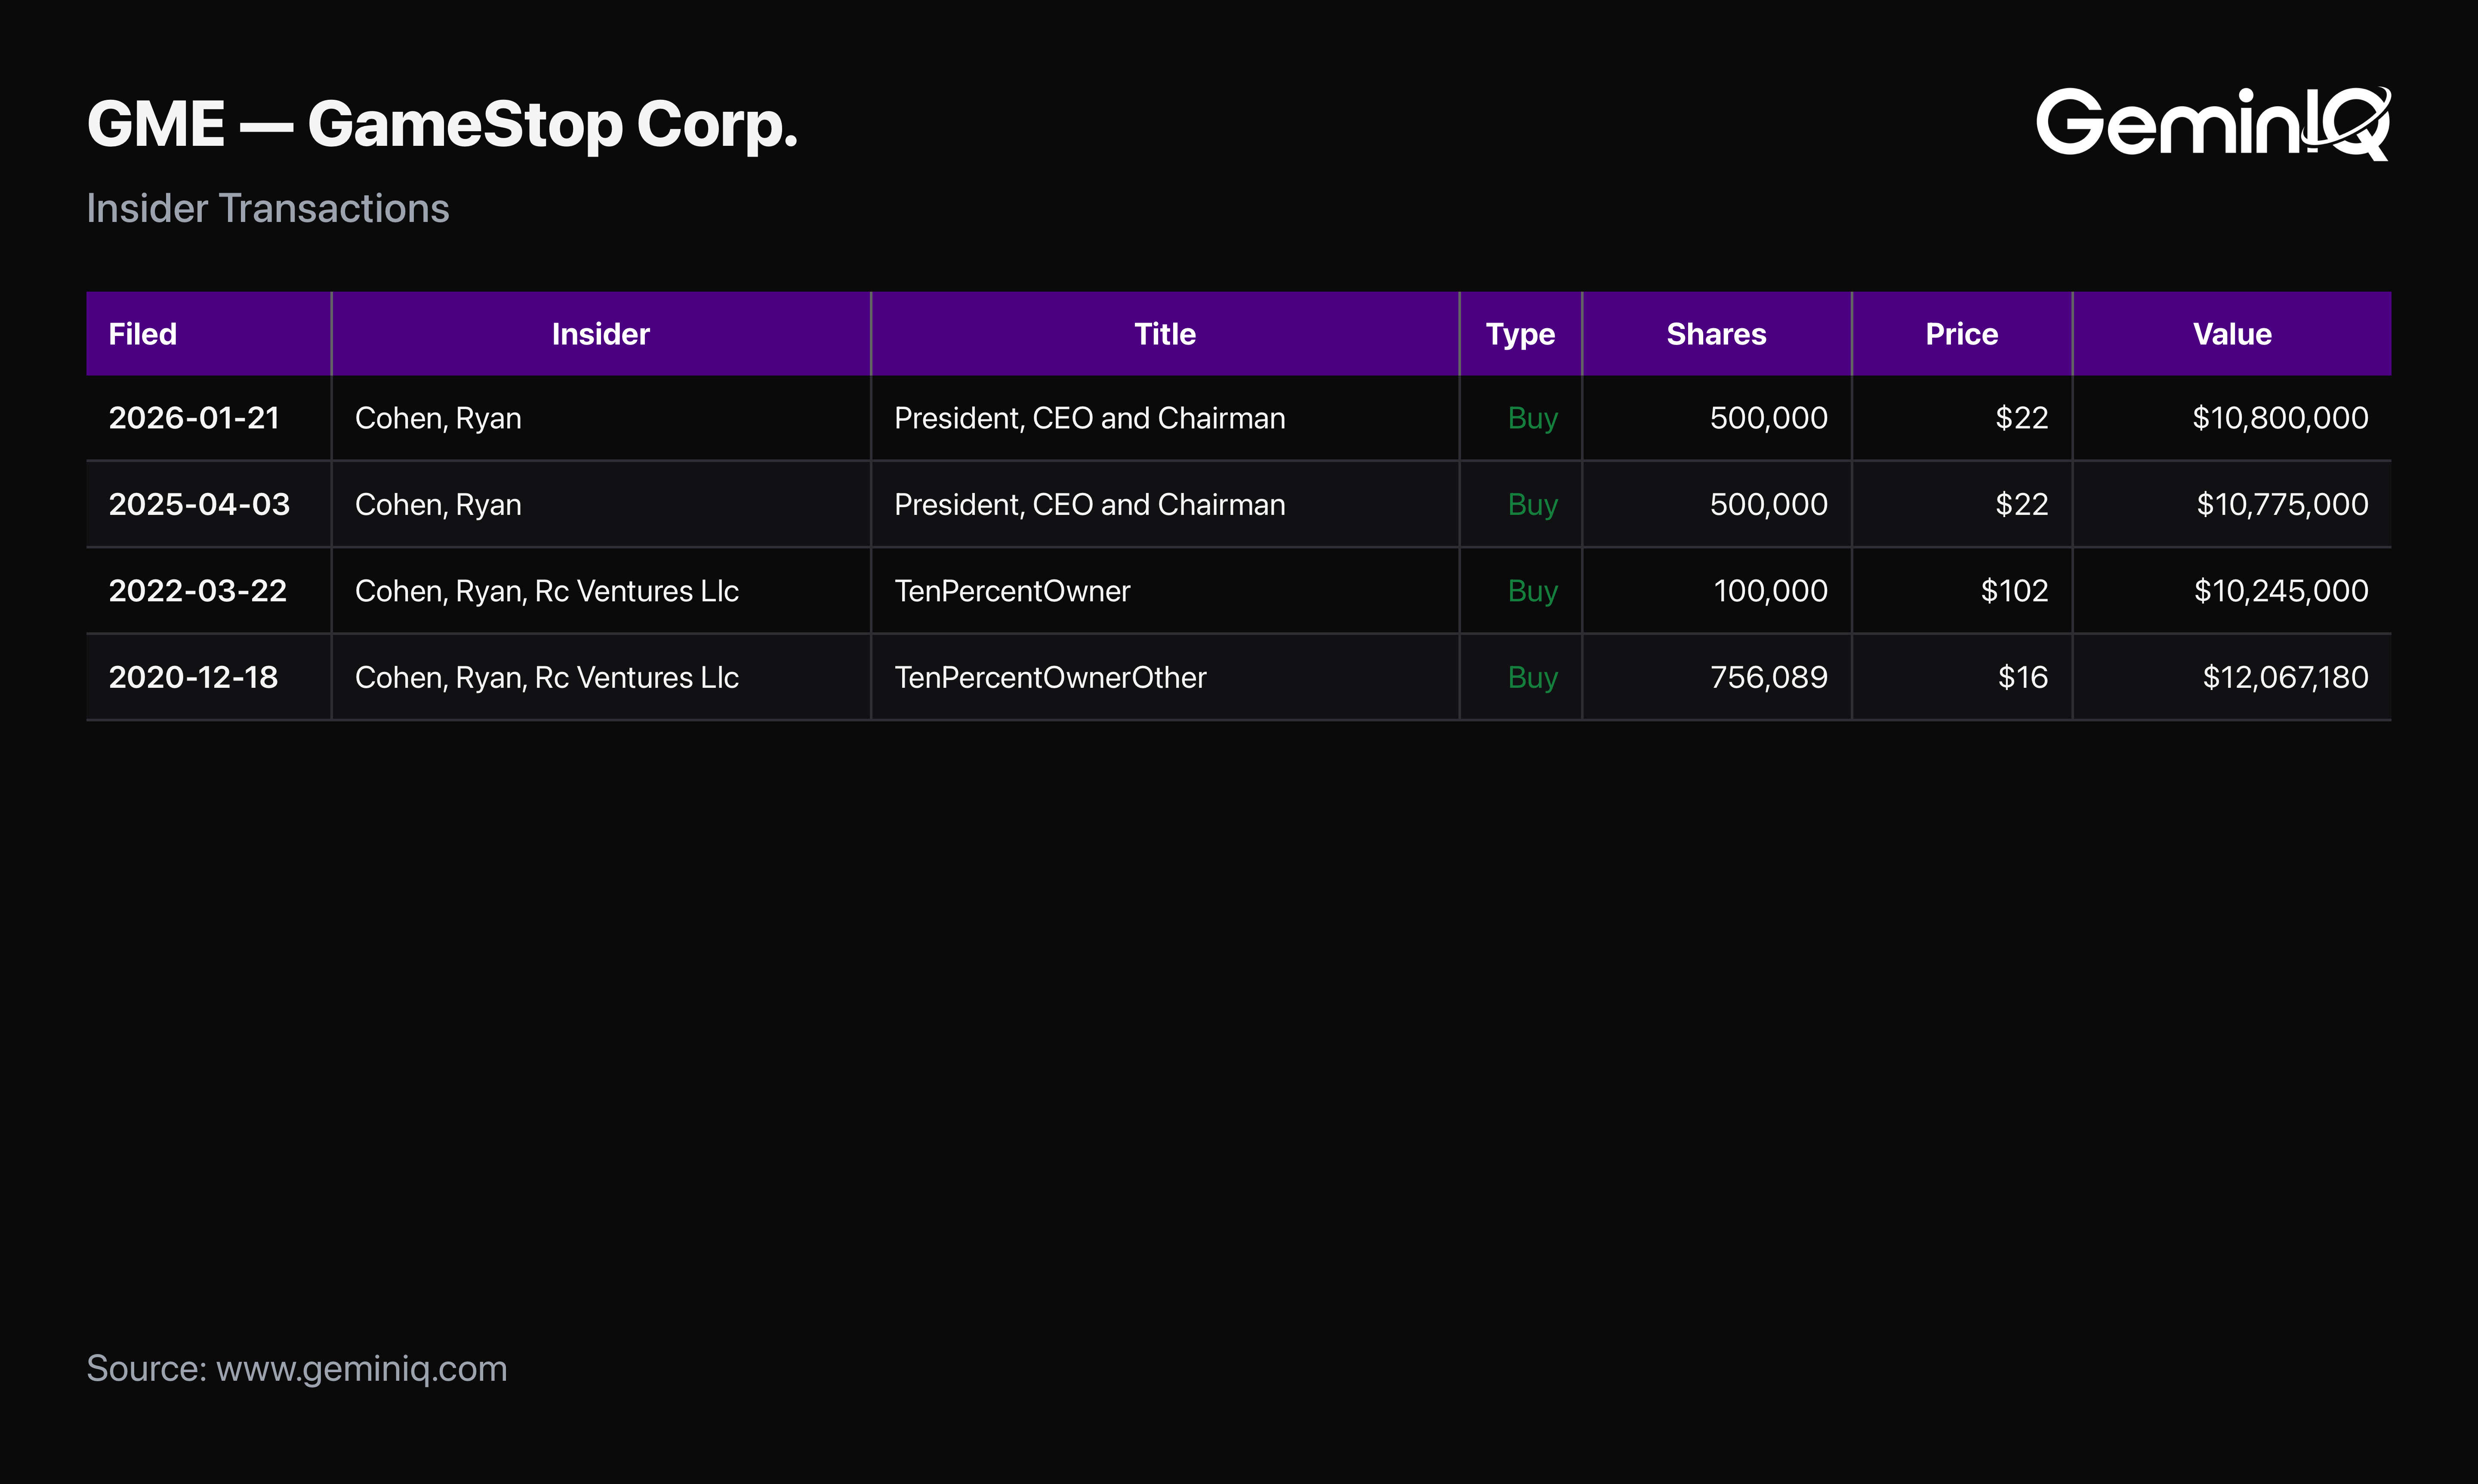Select the filed date 2026-01-21
The height and width of the screenshot is (1484, 2478).
click(194, 418)
